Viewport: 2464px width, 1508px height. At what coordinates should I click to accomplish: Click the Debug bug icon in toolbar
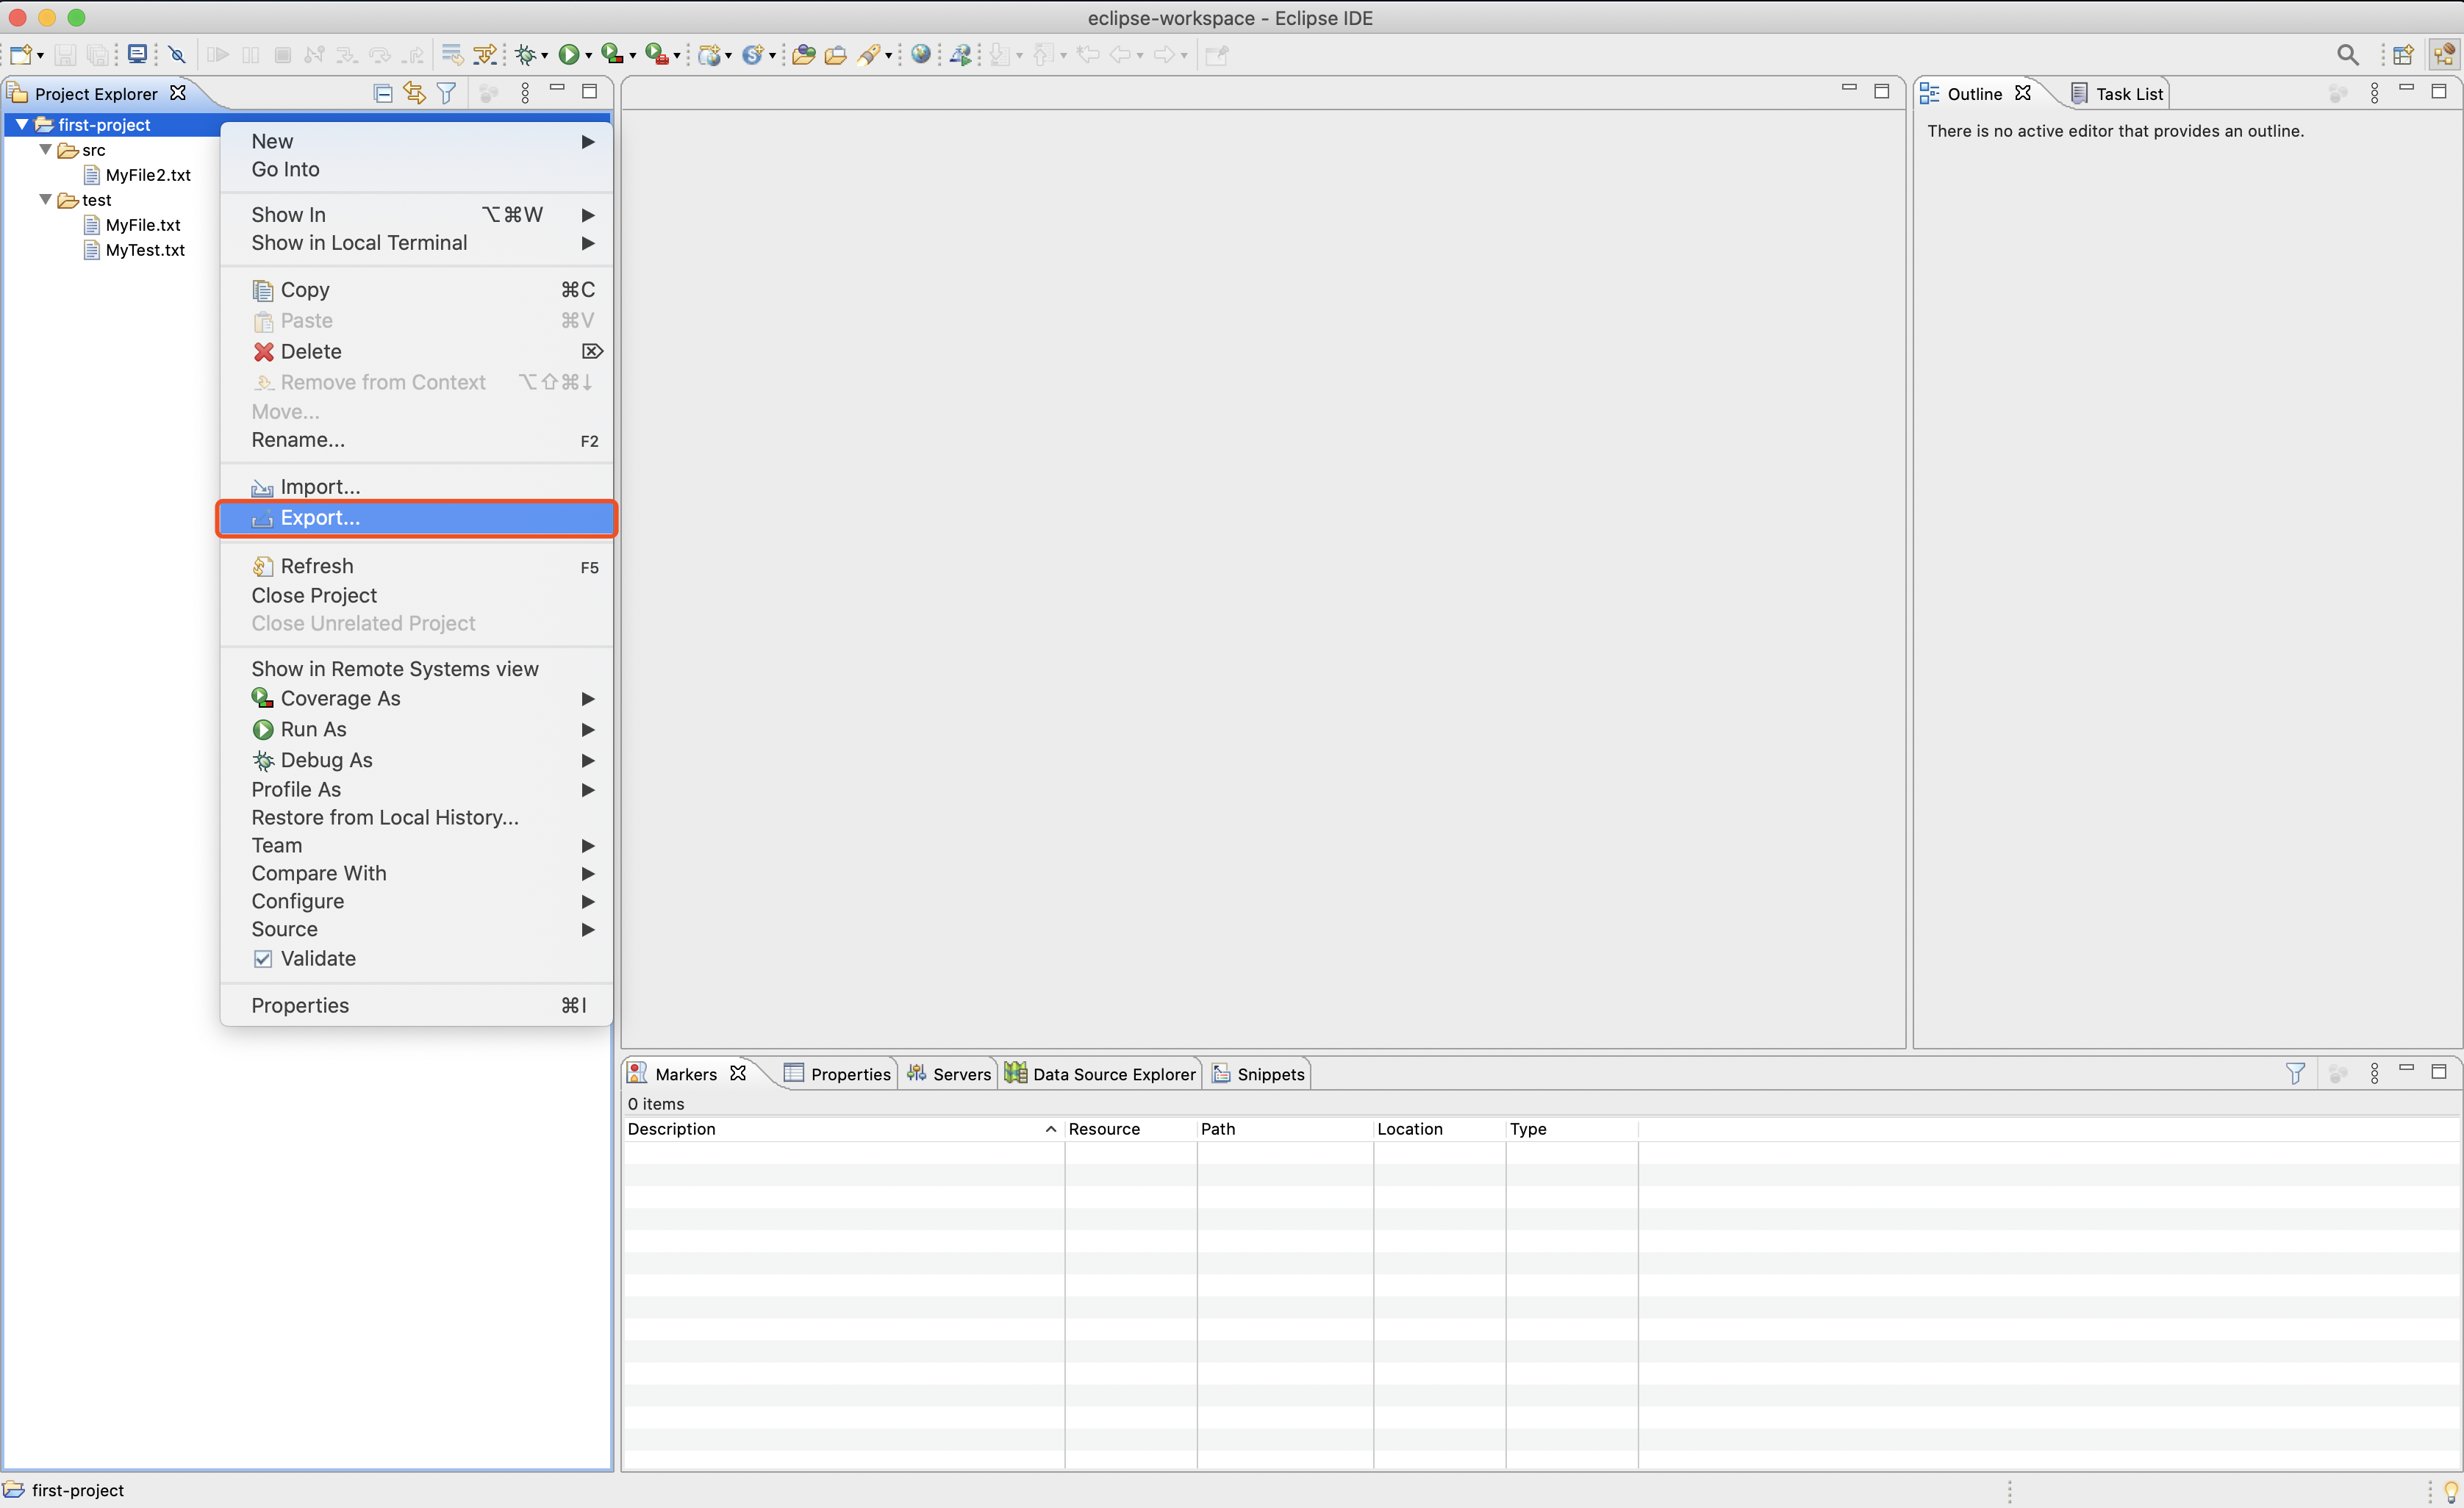click(525, 55)
